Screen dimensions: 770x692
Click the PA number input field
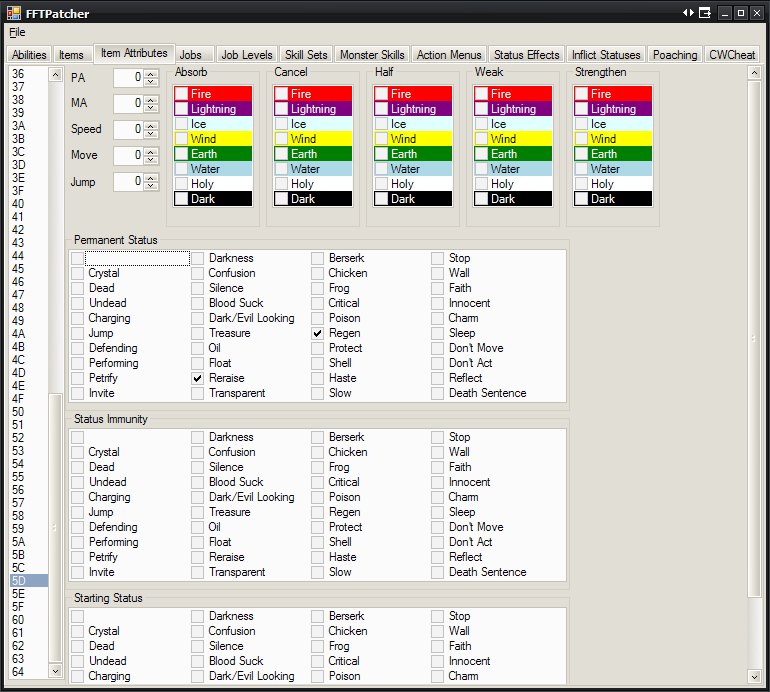click(x=127, y=78)
